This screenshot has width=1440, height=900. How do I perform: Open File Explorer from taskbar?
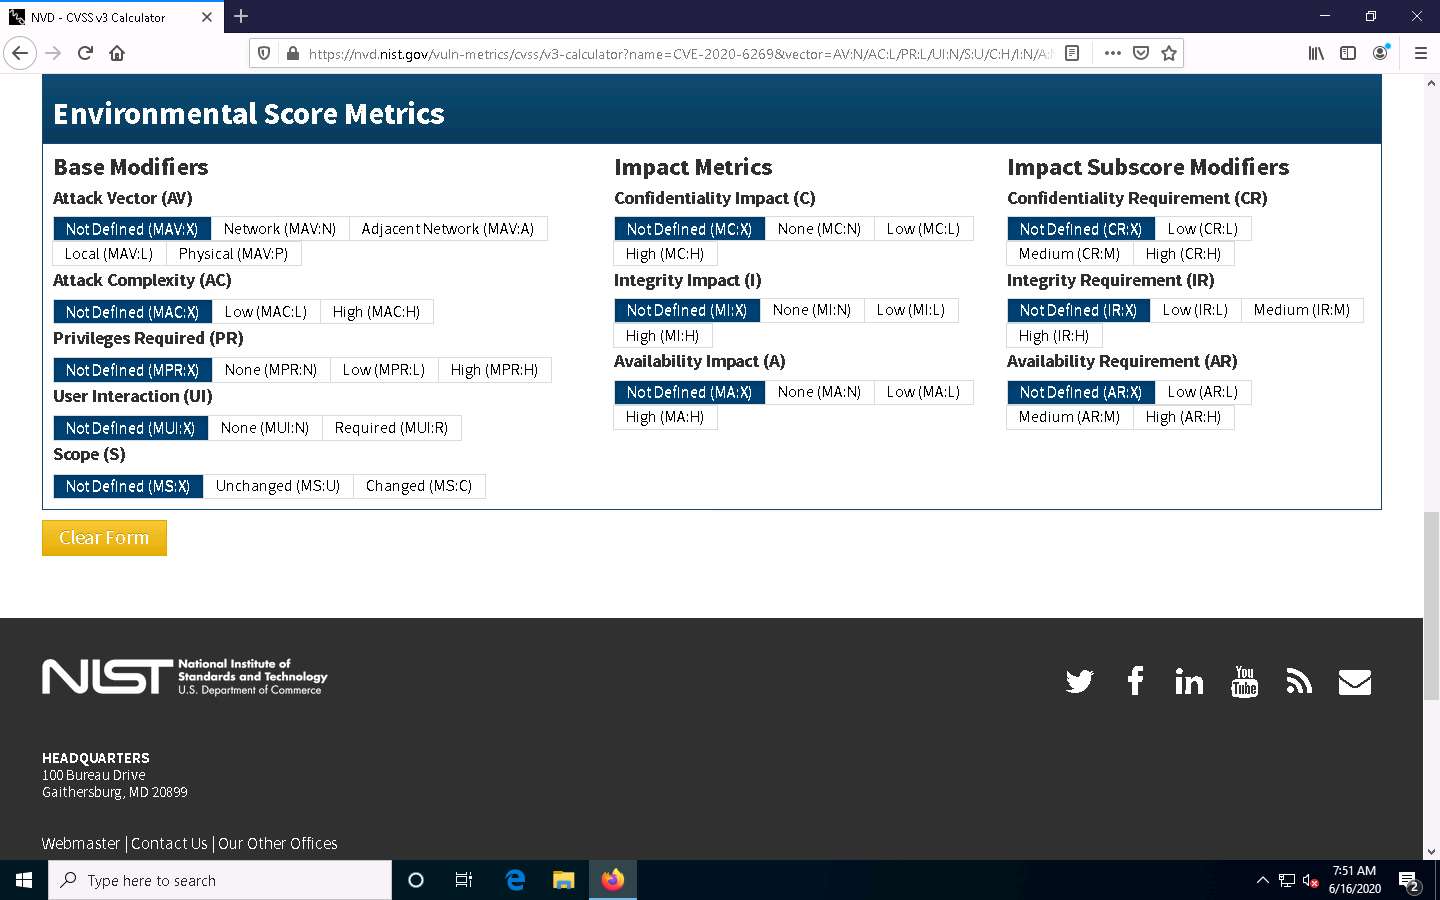pyautogui.click(x=564, y=880)
